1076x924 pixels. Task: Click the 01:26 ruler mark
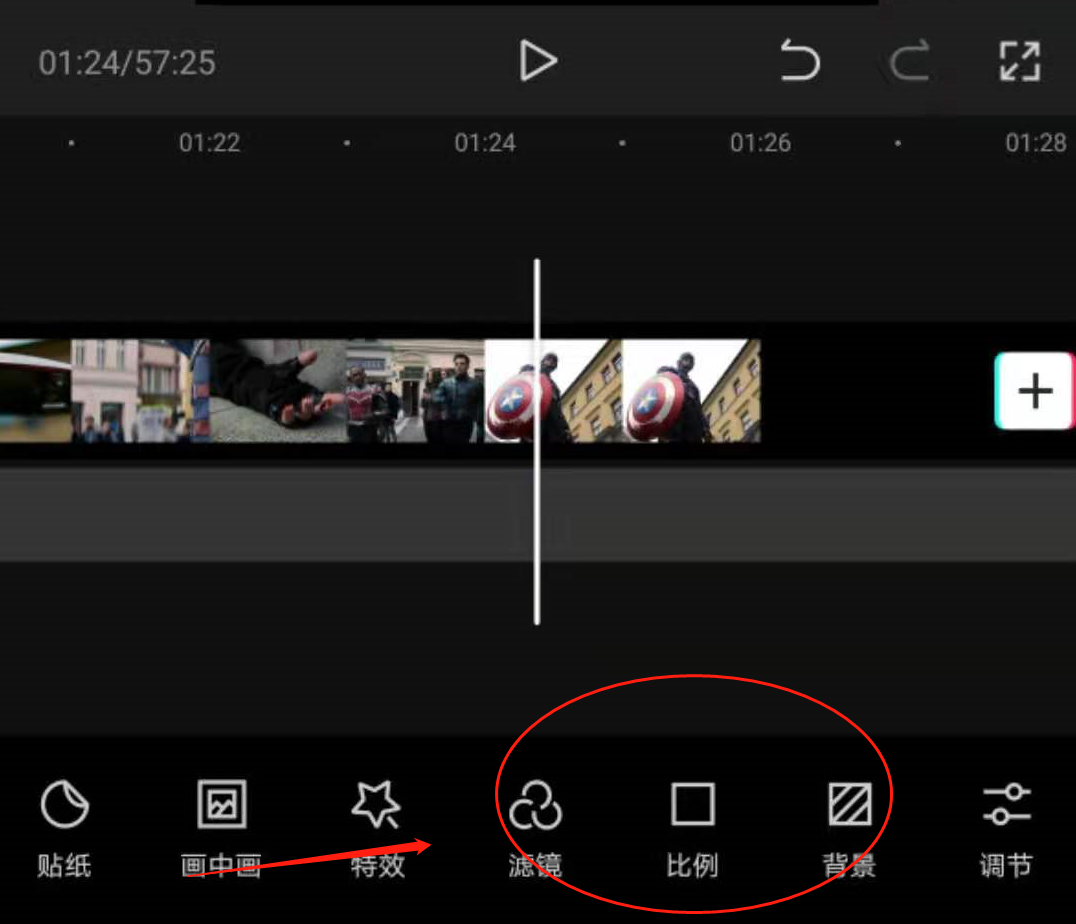(x=760, y=143)
